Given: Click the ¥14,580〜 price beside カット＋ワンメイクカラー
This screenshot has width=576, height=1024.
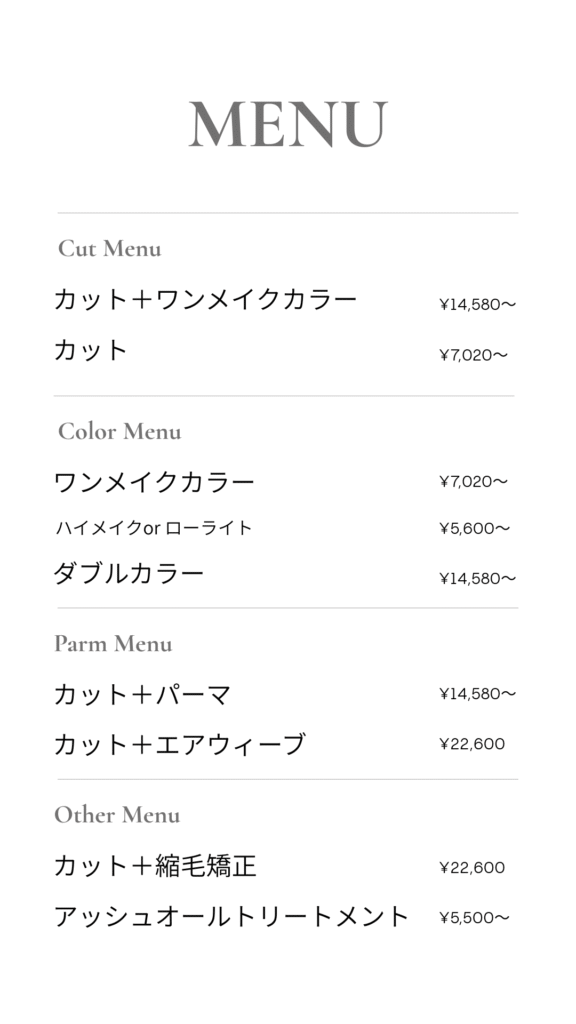Looking at the screenshot, I should pos(477,304).
